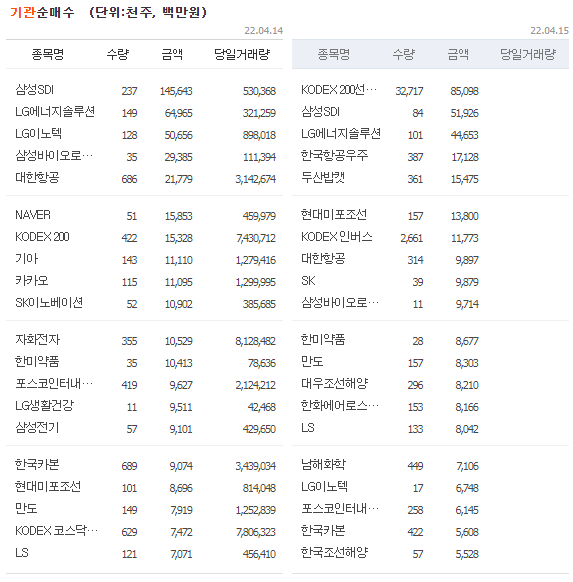Click the trading volume 3,439,034
This screenshot has width=573, height=582.
tap(255, 466)
